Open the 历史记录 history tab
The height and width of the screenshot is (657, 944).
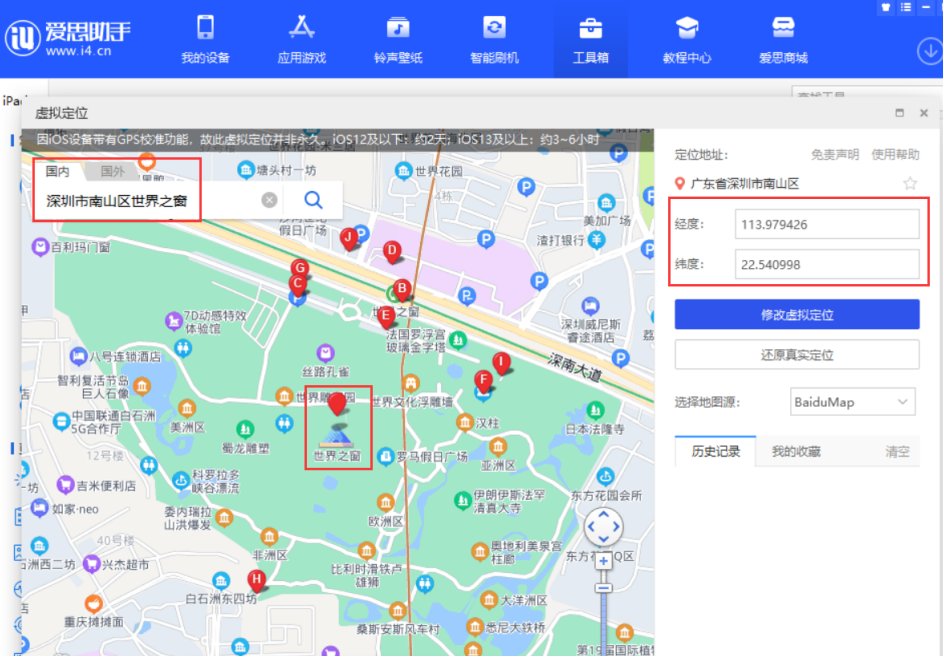point(715,451)
